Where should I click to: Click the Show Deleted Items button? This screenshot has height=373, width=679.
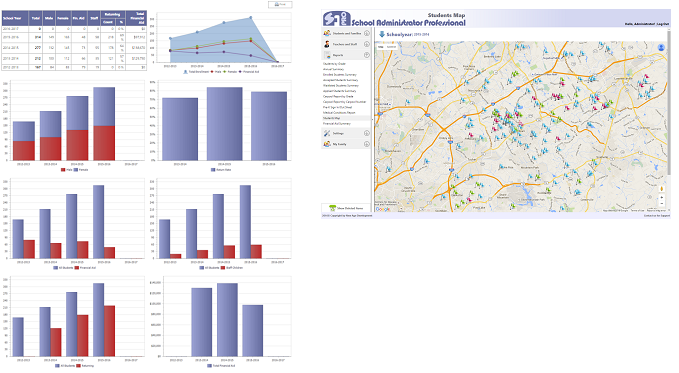pos(346,208)
